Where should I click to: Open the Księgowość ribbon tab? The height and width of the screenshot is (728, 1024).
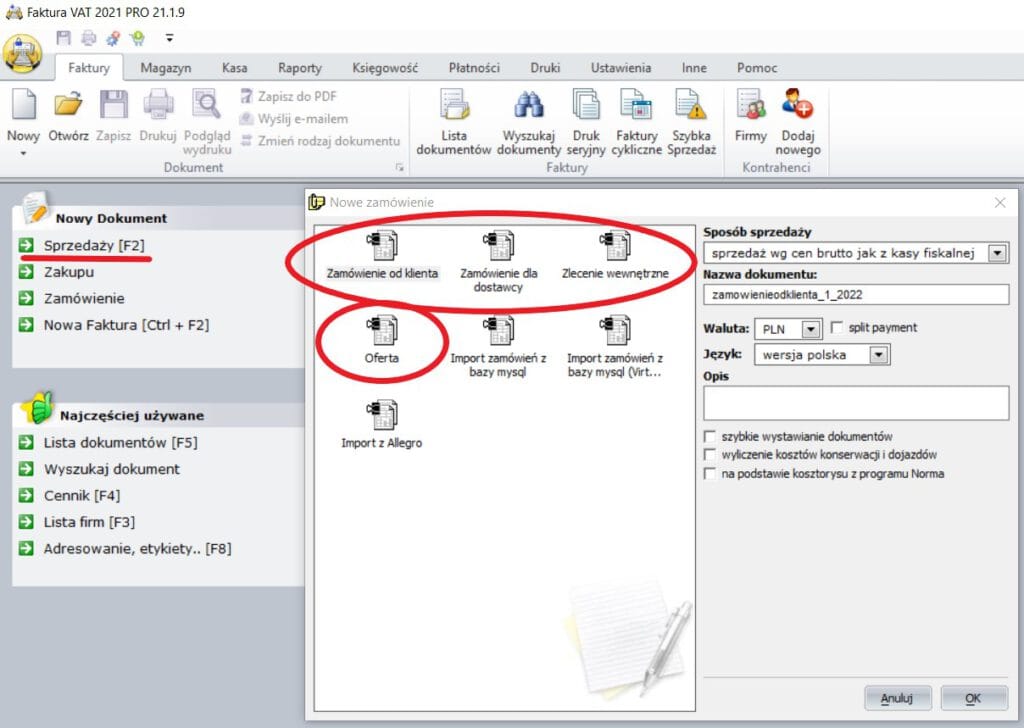tap(385, 68)
